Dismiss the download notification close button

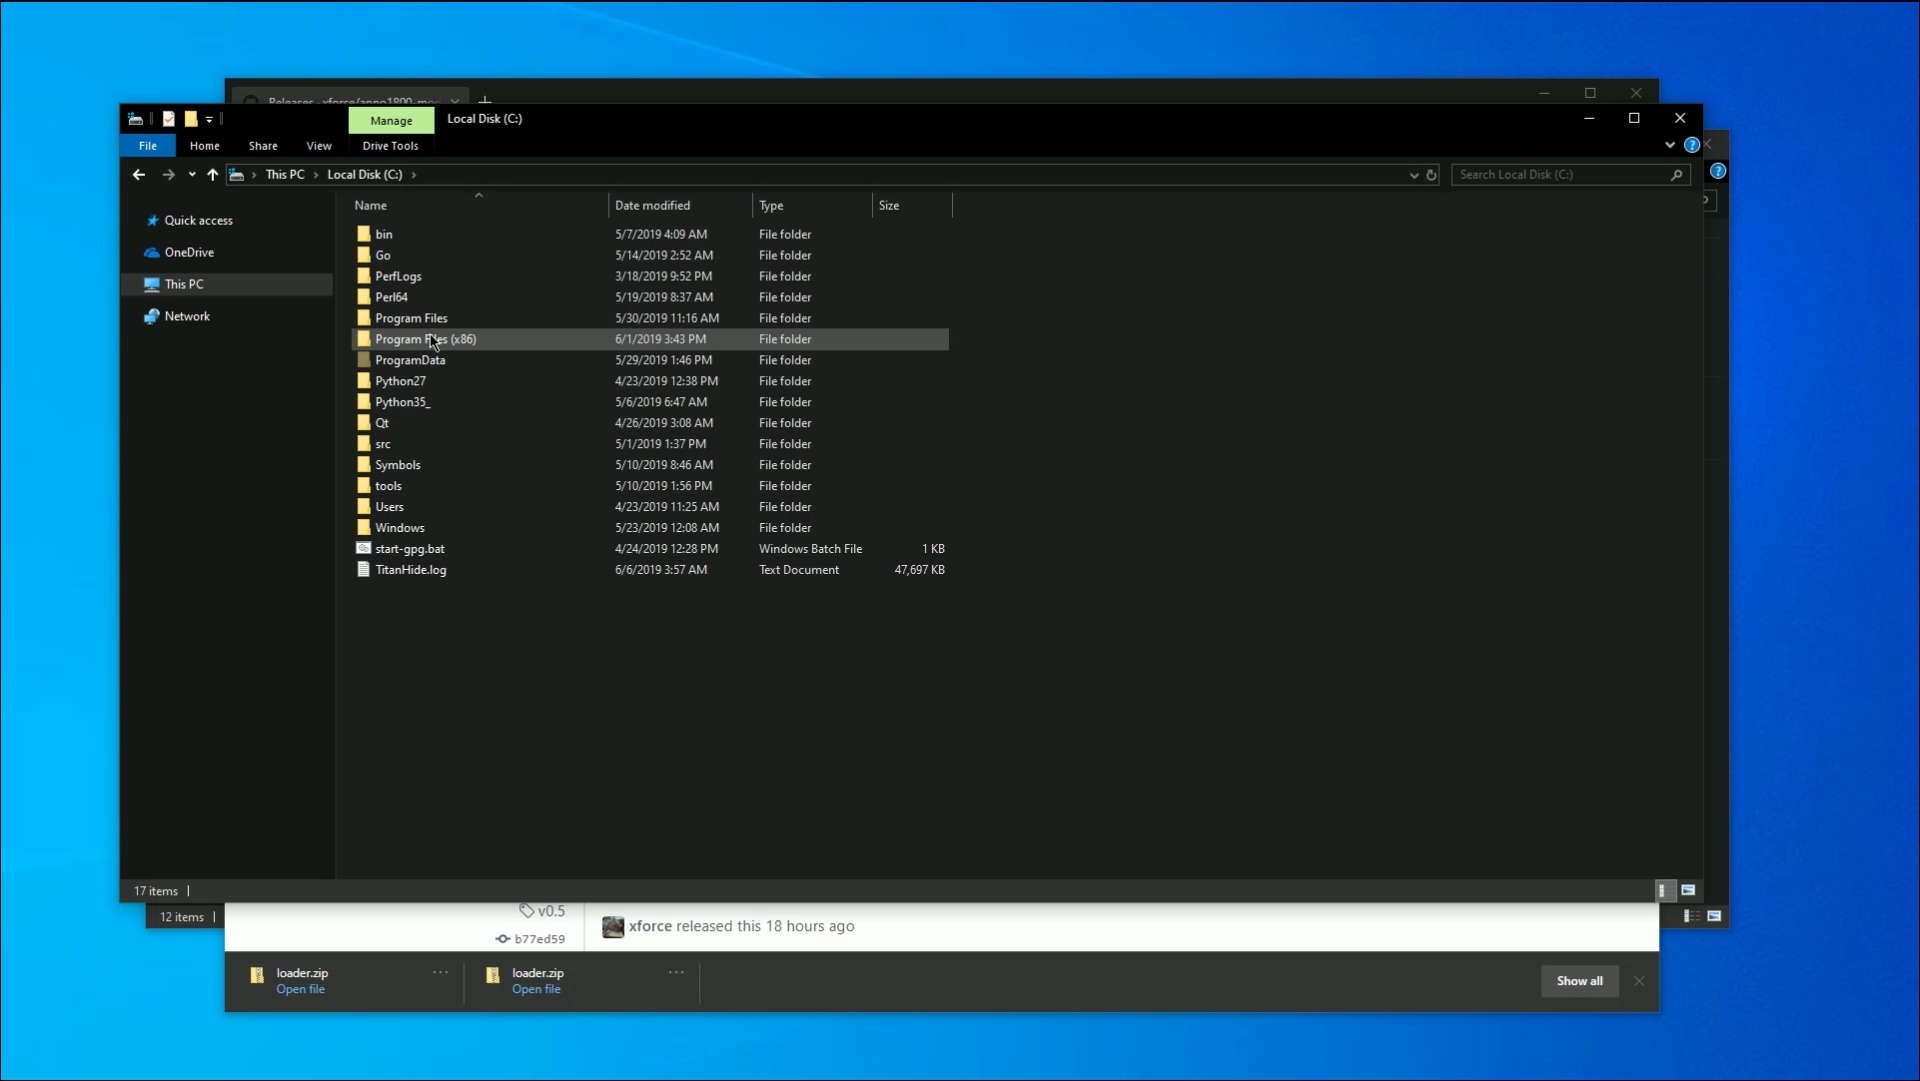[x=1639, y=979]
